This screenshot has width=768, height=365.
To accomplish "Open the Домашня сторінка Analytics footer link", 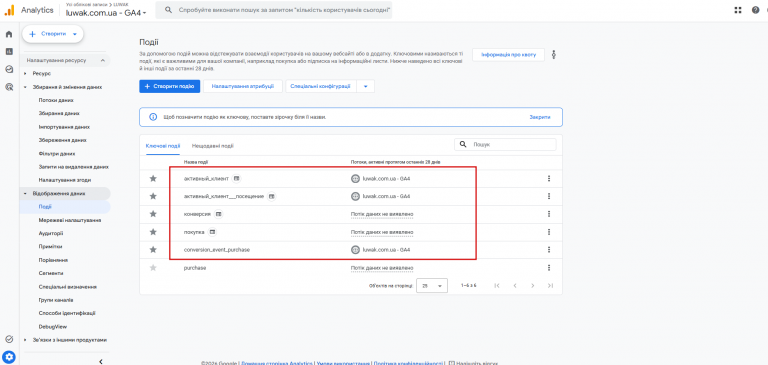I will point(277,363).
